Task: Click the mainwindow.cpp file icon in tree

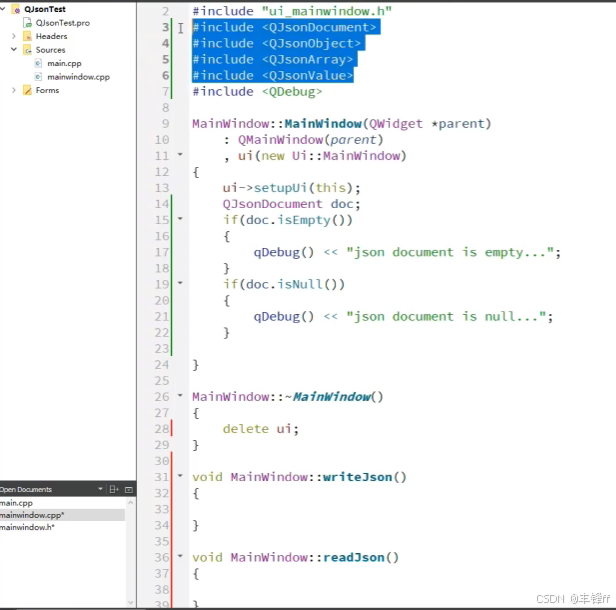Action: [x=38, y=77]
